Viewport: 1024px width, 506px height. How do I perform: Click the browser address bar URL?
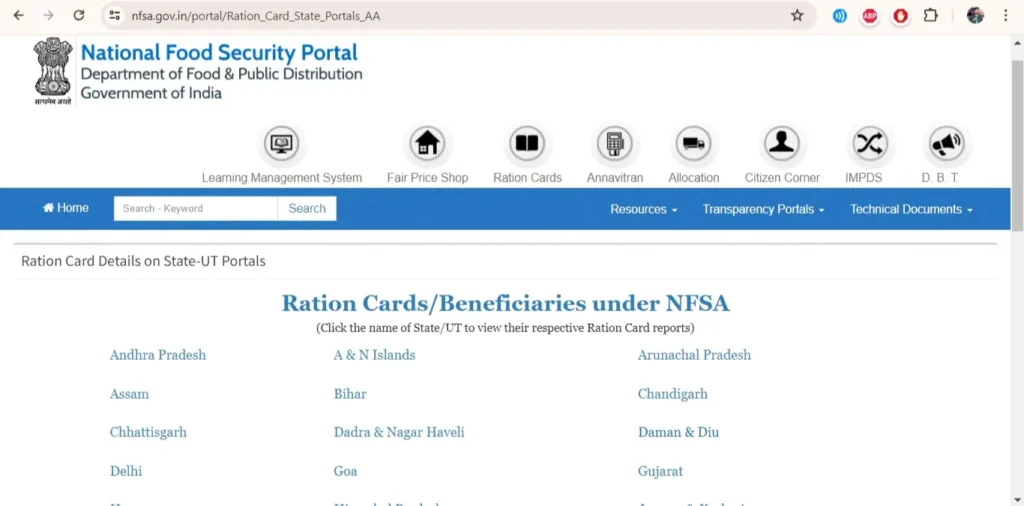[x=255, y=16]
